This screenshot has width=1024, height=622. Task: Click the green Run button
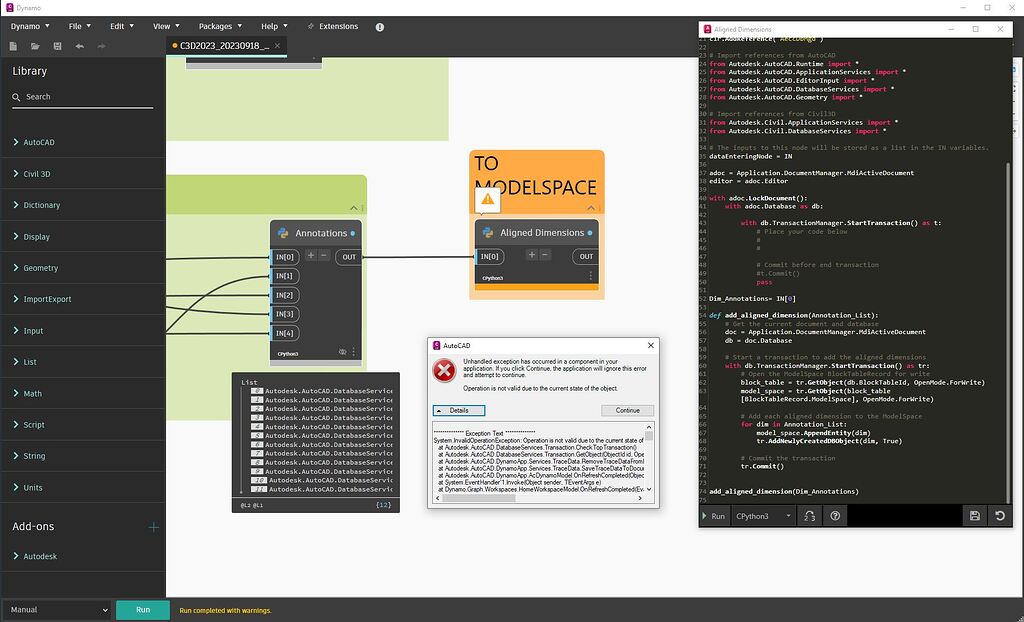pos(142,609)
